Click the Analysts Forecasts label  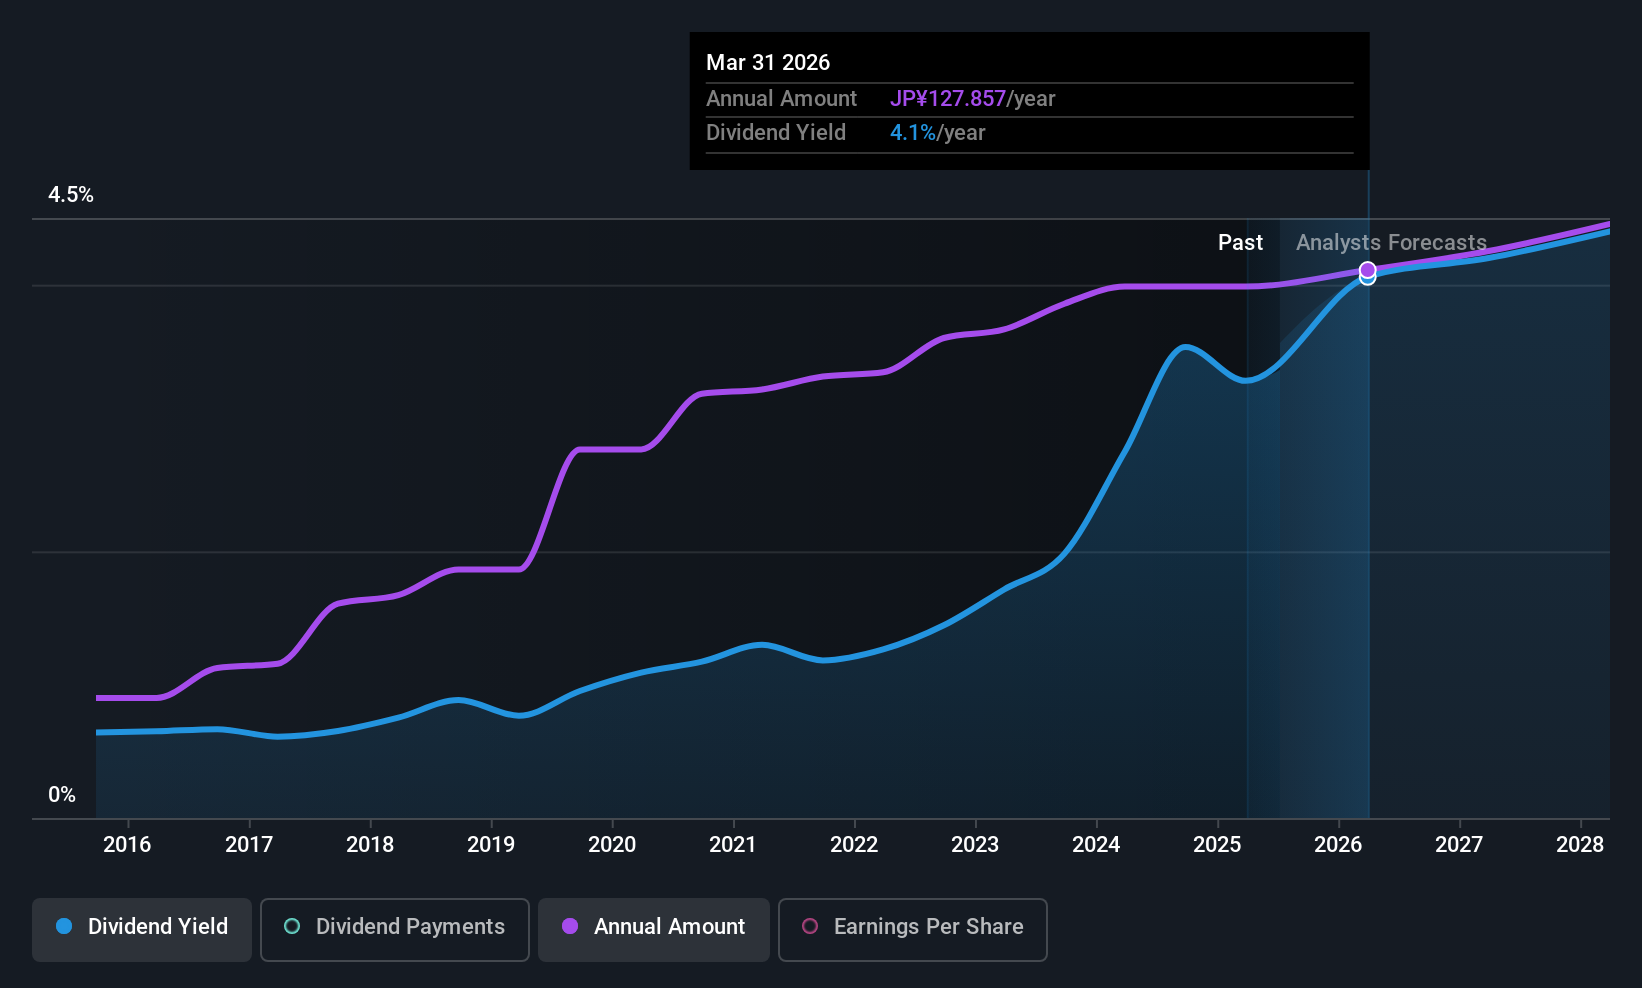pyautogui.click(x=1391, y=243)
